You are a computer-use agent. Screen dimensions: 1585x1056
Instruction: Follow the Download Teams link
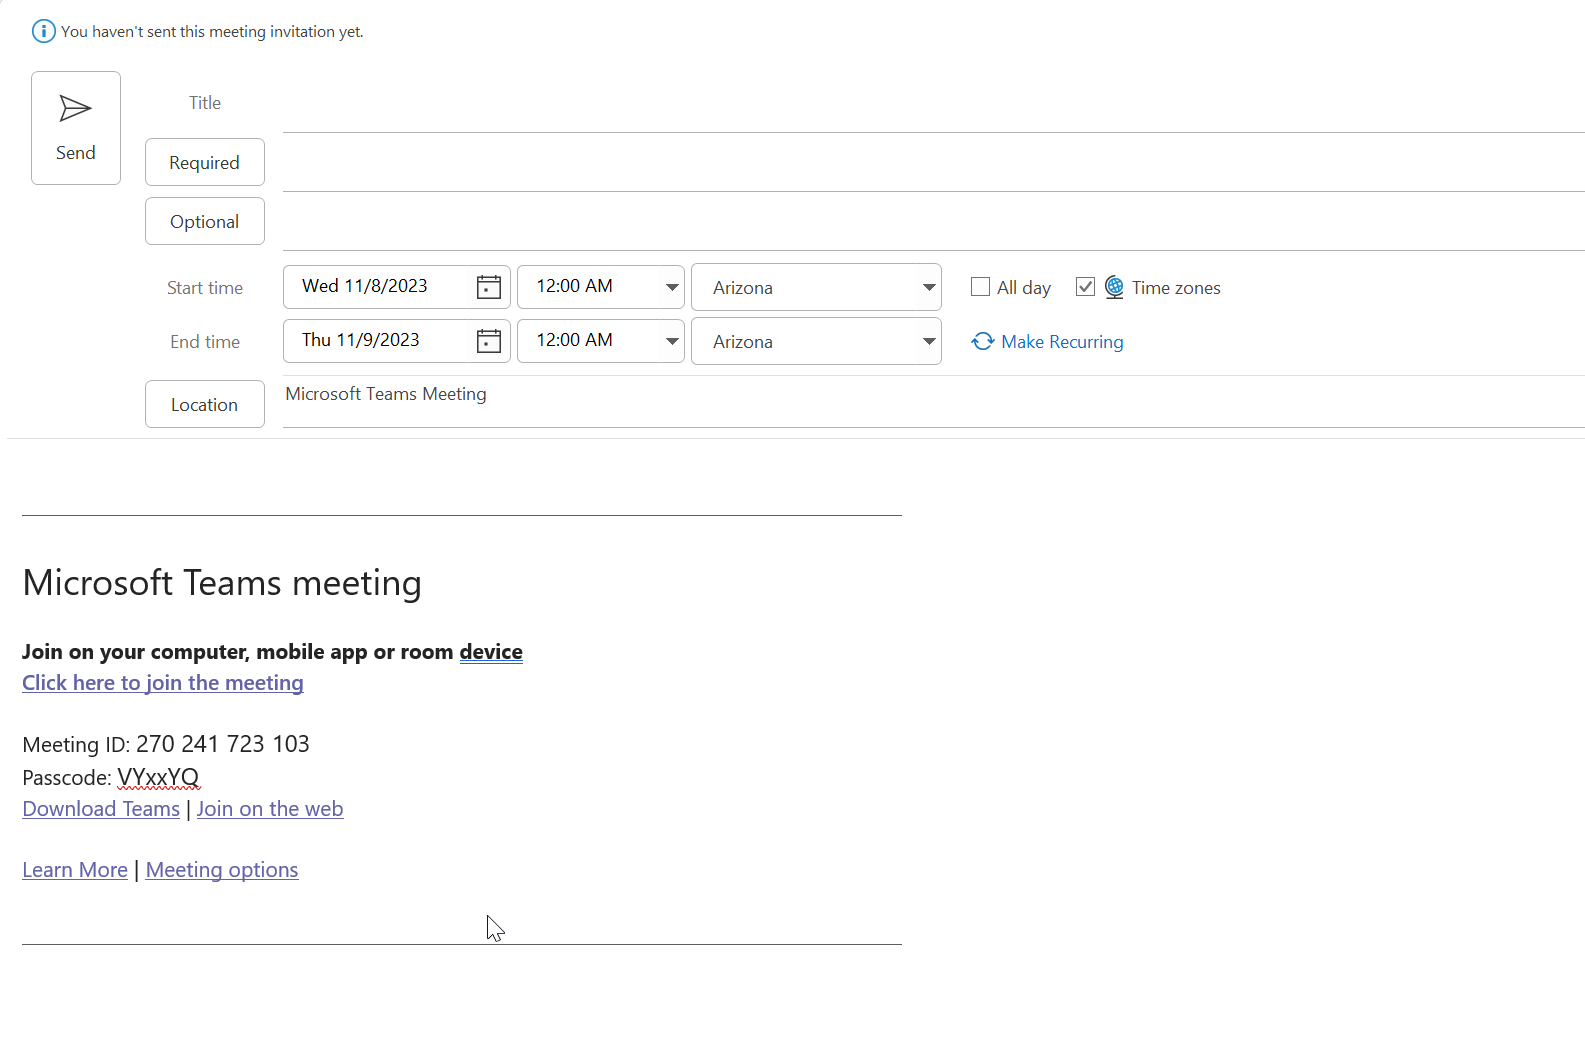(x=101, y=809)
